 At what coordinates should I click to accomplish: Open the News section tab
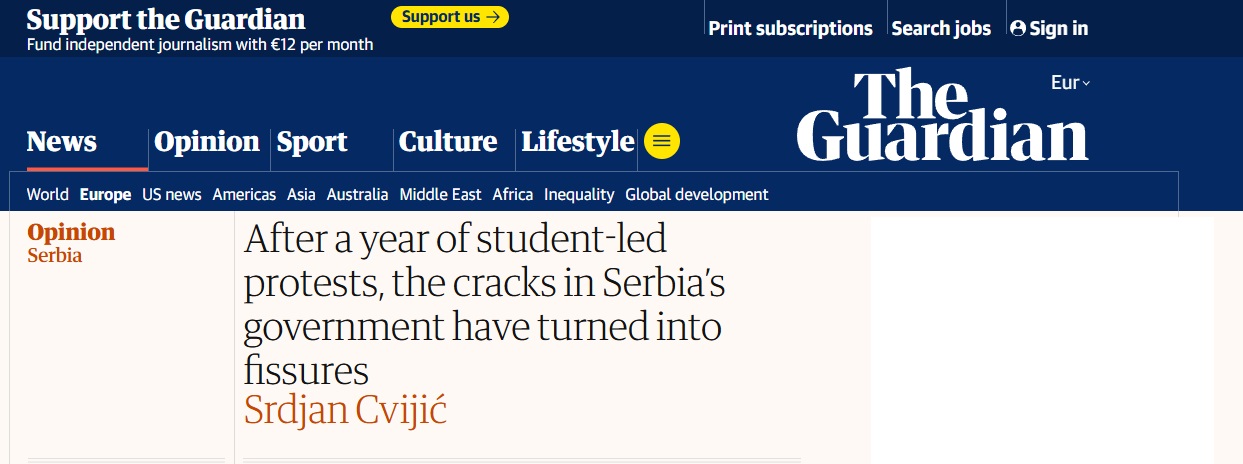pos(62,142)
